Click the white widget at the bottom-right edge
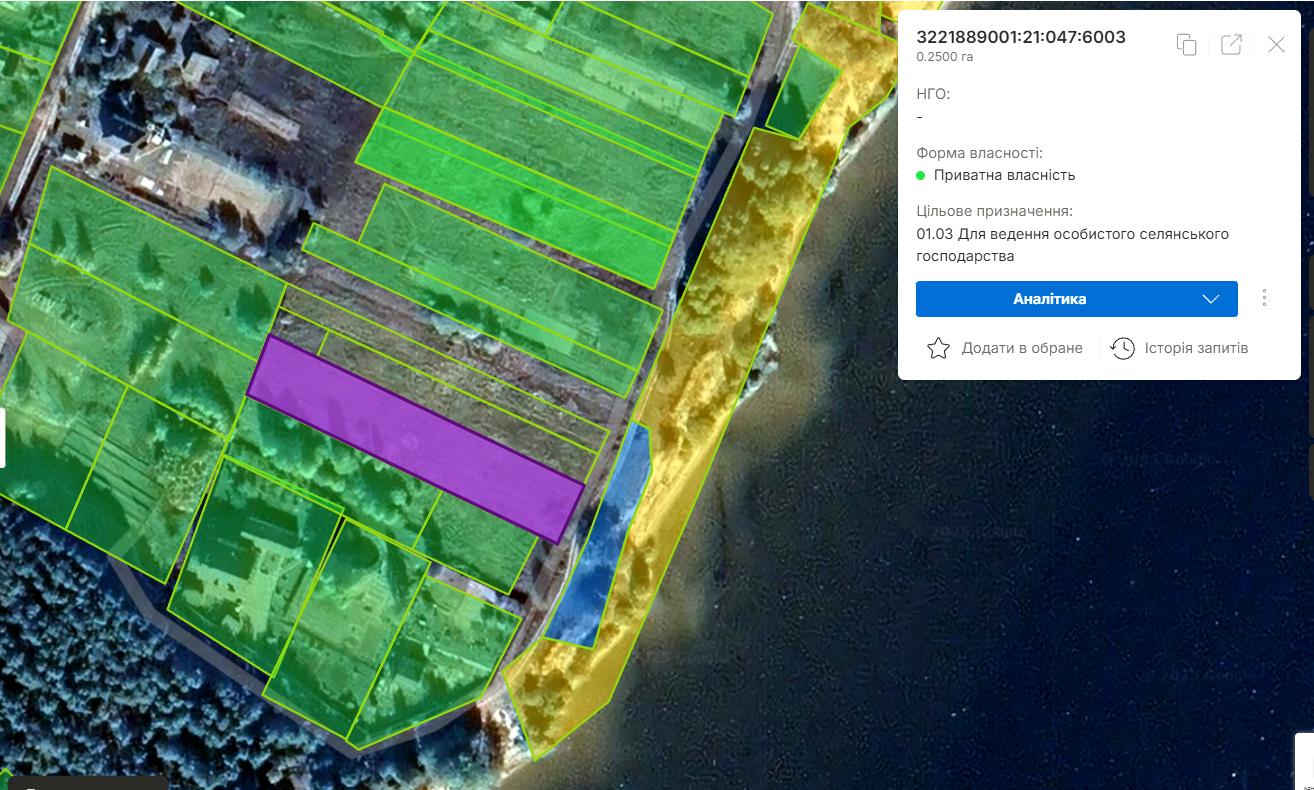The width and height of the screenshot is (1314, 790). [1304, 760]
